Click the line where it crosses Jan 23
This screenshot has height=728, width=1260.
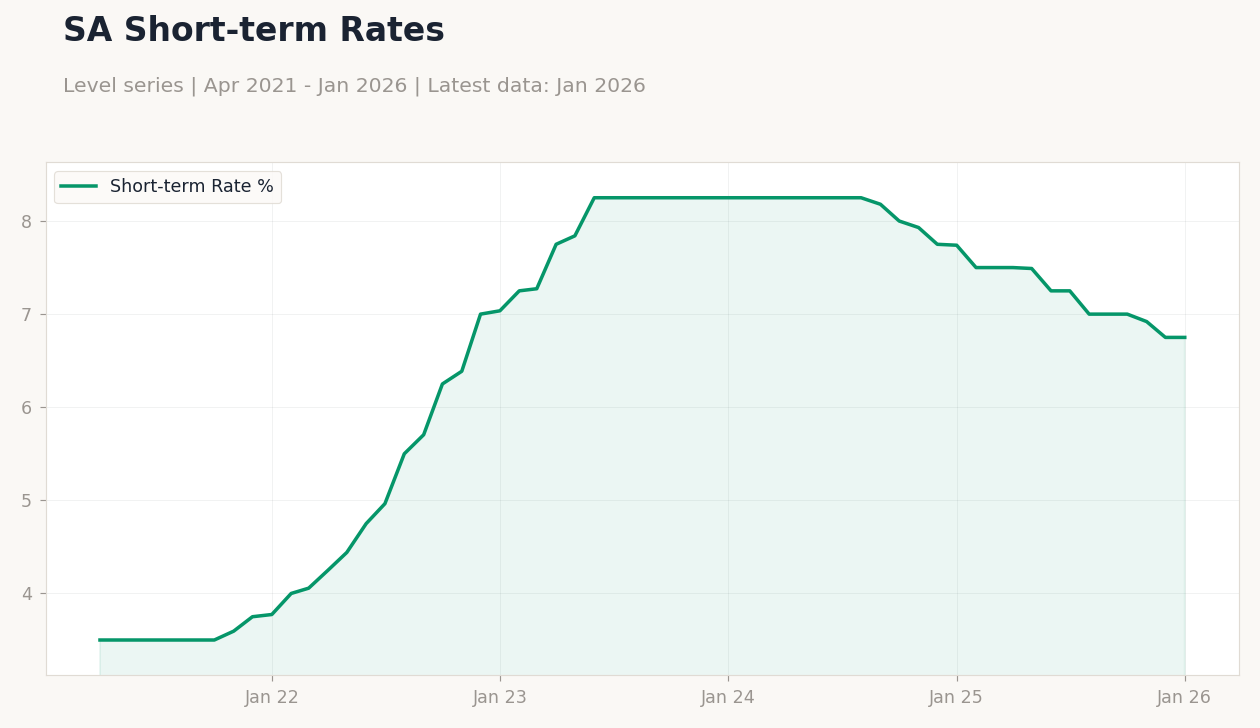tap(500, 311)
